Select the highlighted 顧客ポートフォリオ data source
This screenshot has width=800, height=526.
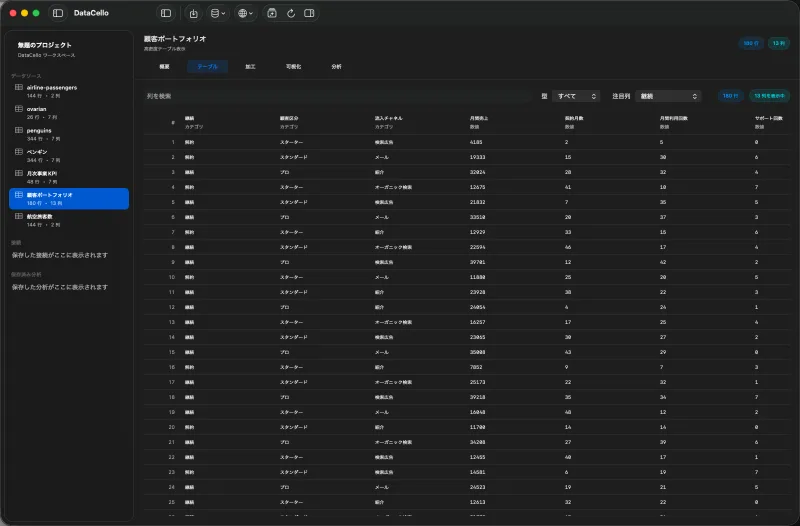click(x=69, y=198)
